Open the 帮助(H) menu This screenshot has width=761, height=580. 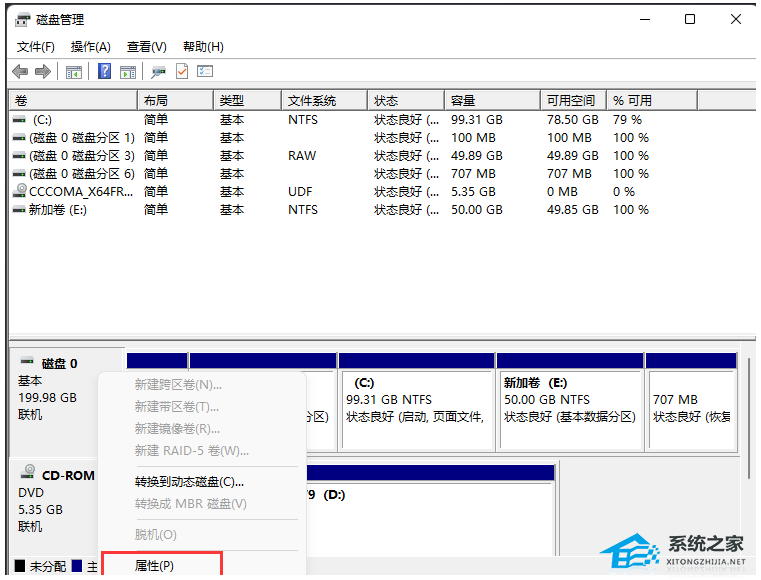pos(203,47)
